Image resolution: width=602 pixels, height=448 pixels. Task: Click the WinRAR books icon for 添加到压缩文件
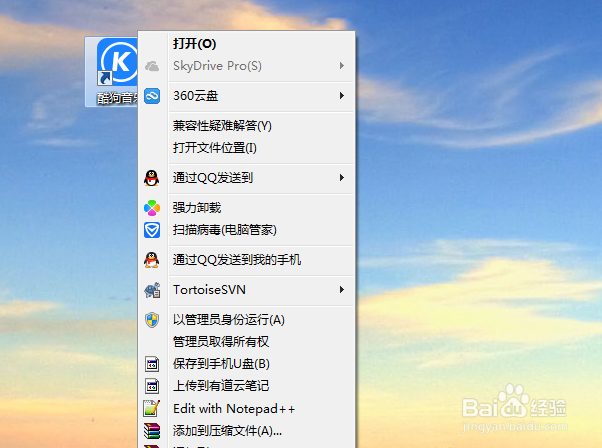coord(152,431)
